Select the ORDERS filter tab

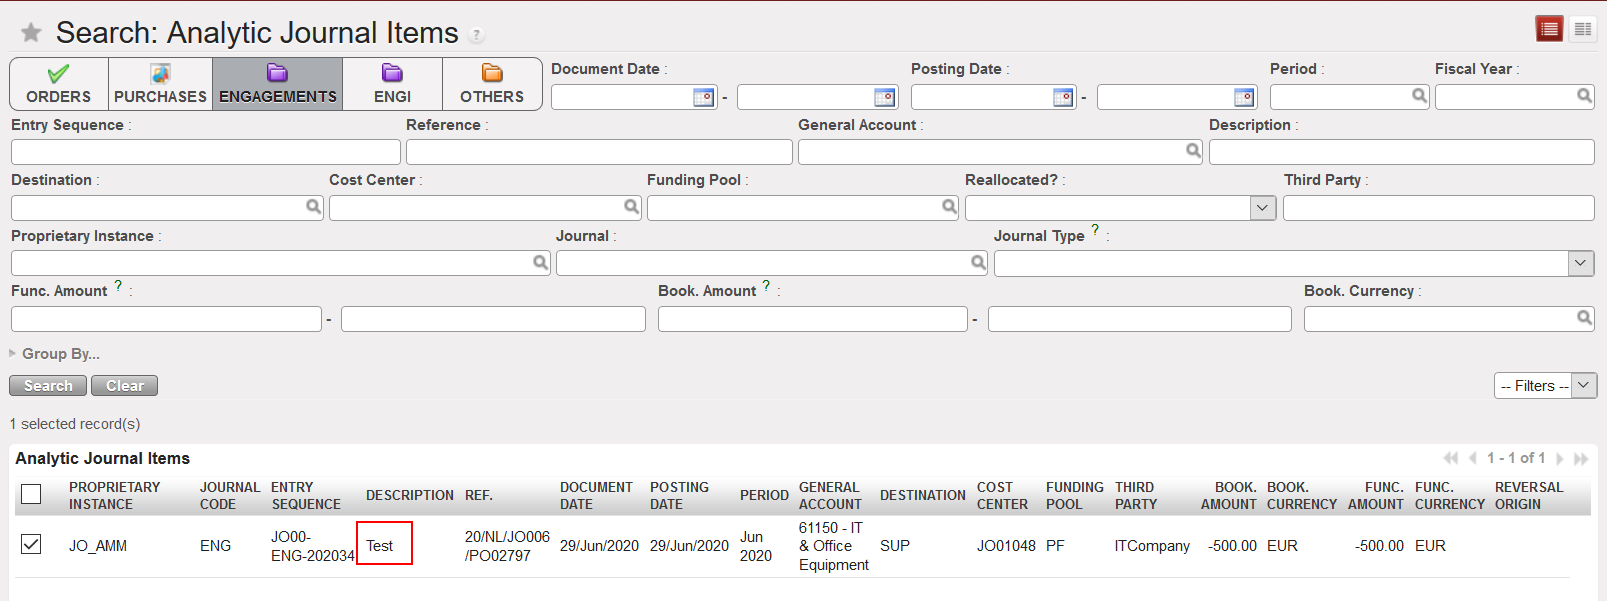point(59,84)
